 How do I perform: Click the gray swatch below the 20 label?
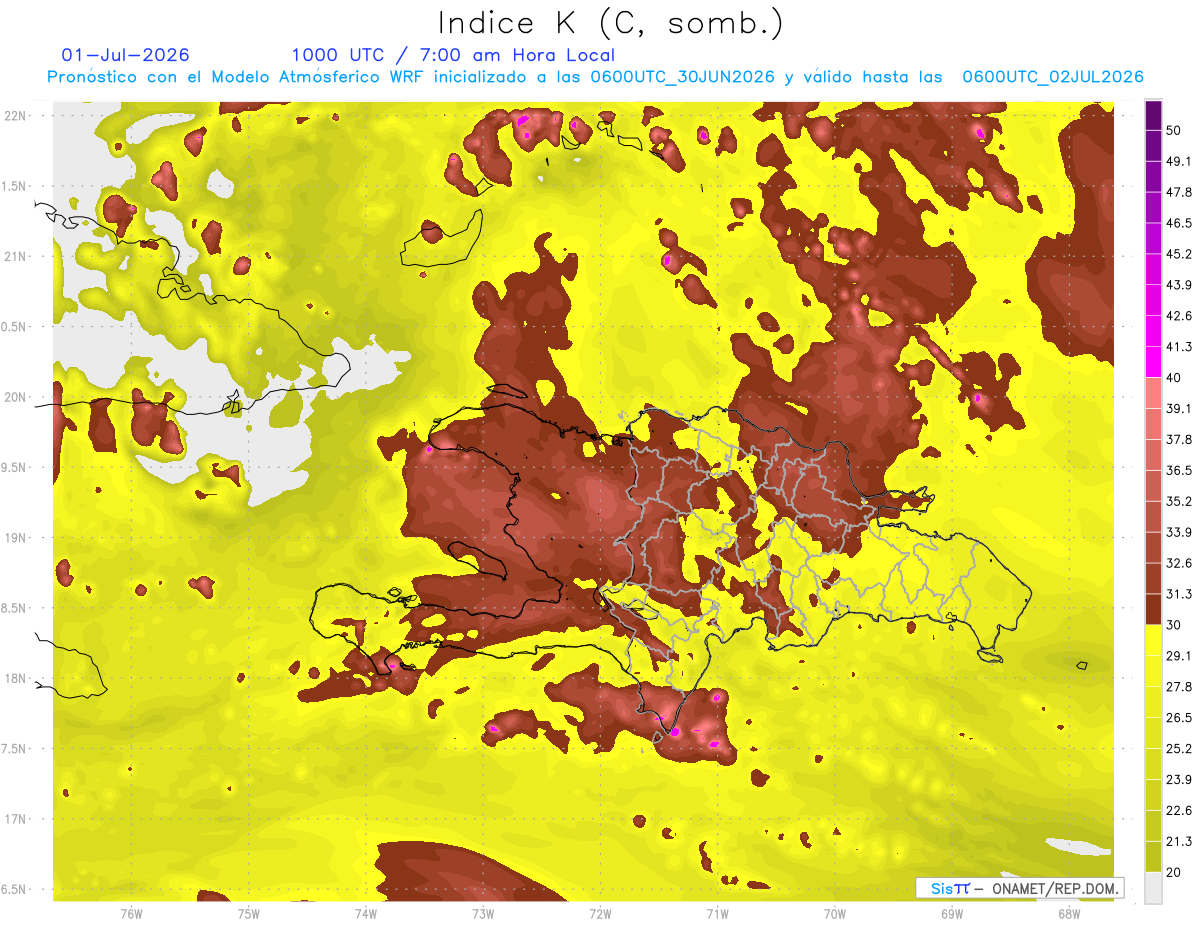[1153, 888]
